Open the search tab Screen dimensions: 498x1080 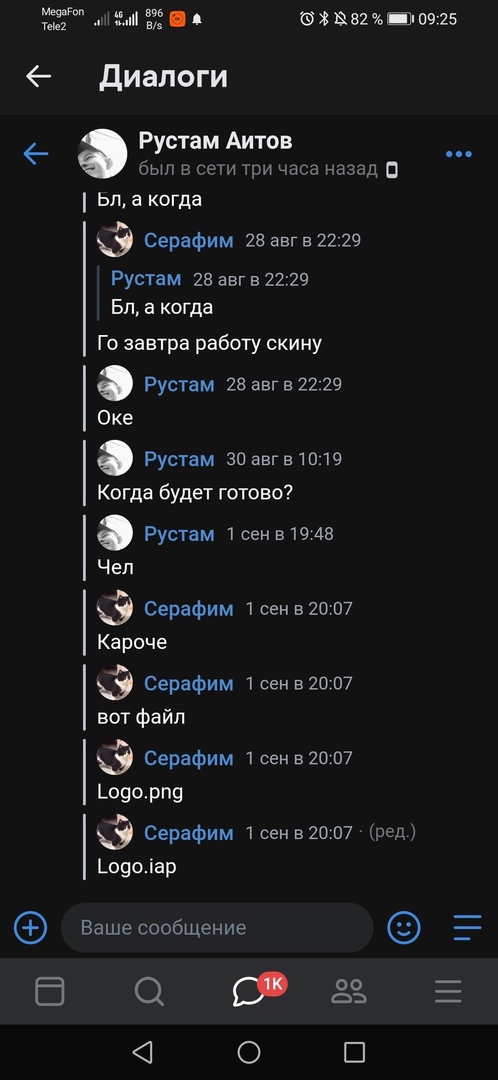coord(149,992)
